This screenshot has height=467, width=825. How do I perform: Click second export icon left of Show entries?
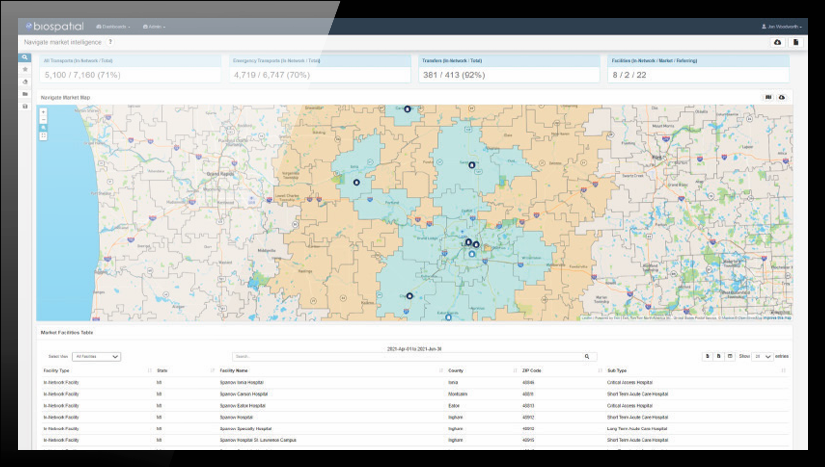coord(718,356)
